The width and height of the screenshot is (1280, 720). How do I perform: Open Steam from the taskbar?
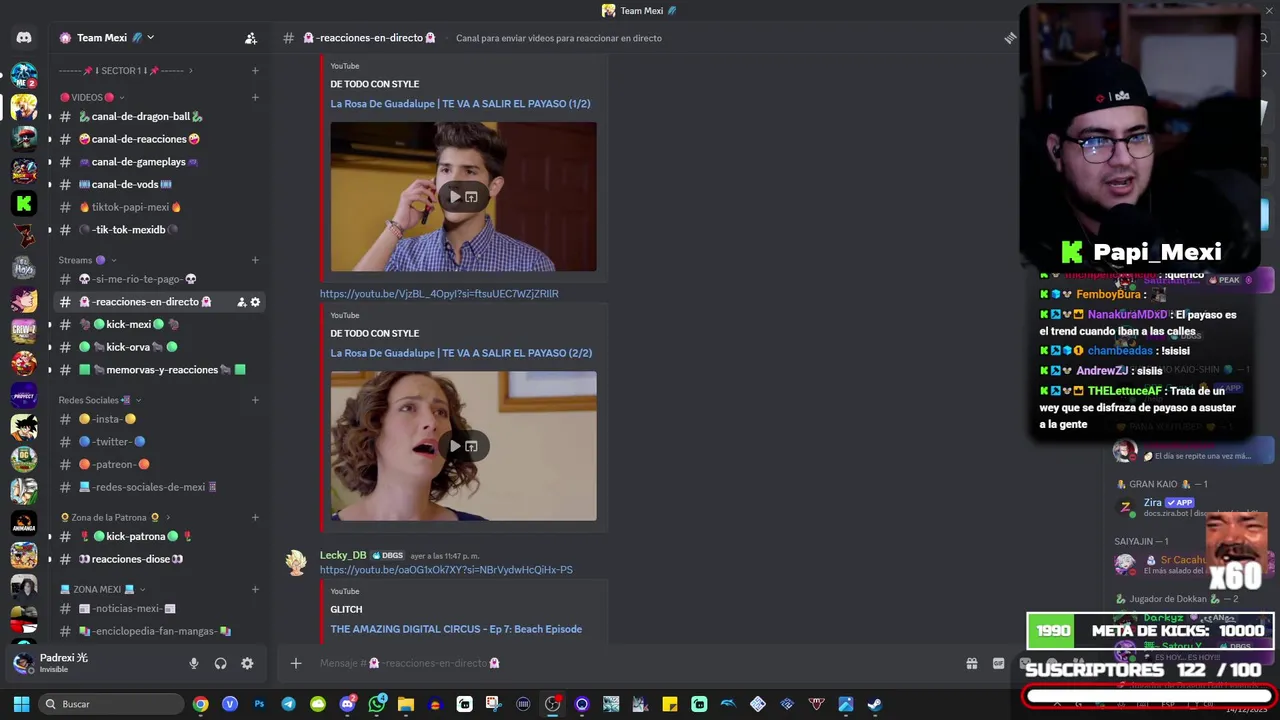[x=874, y=704]
